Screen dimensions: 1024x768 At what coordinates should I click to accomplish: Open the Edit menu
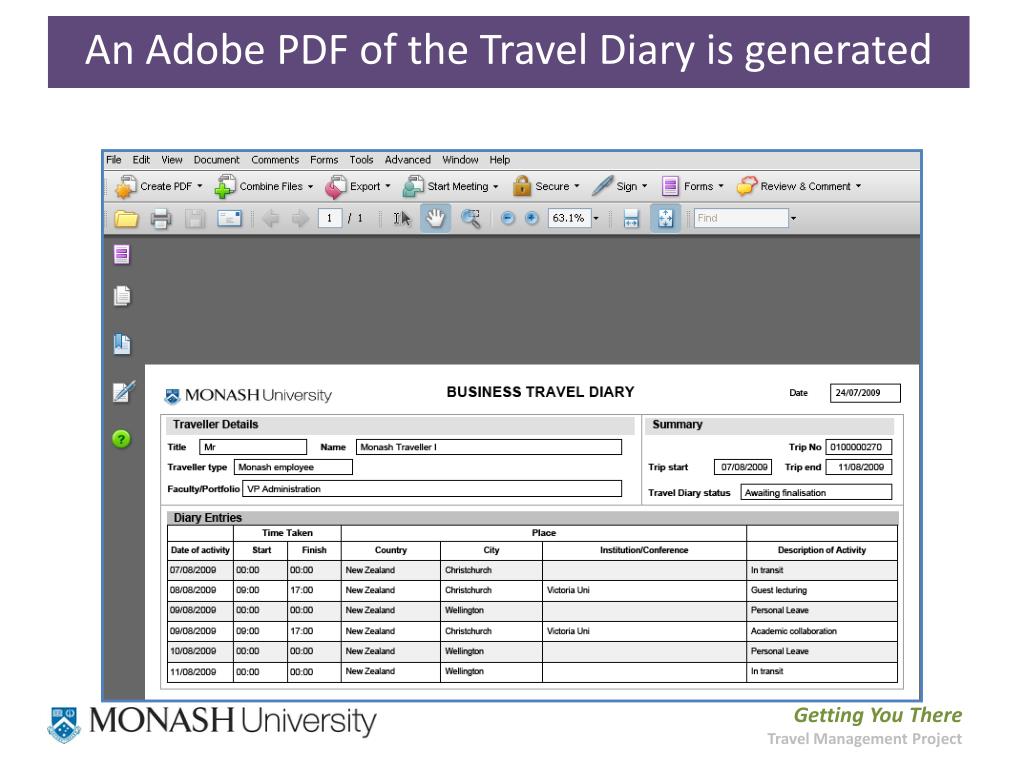coord(141,160)
